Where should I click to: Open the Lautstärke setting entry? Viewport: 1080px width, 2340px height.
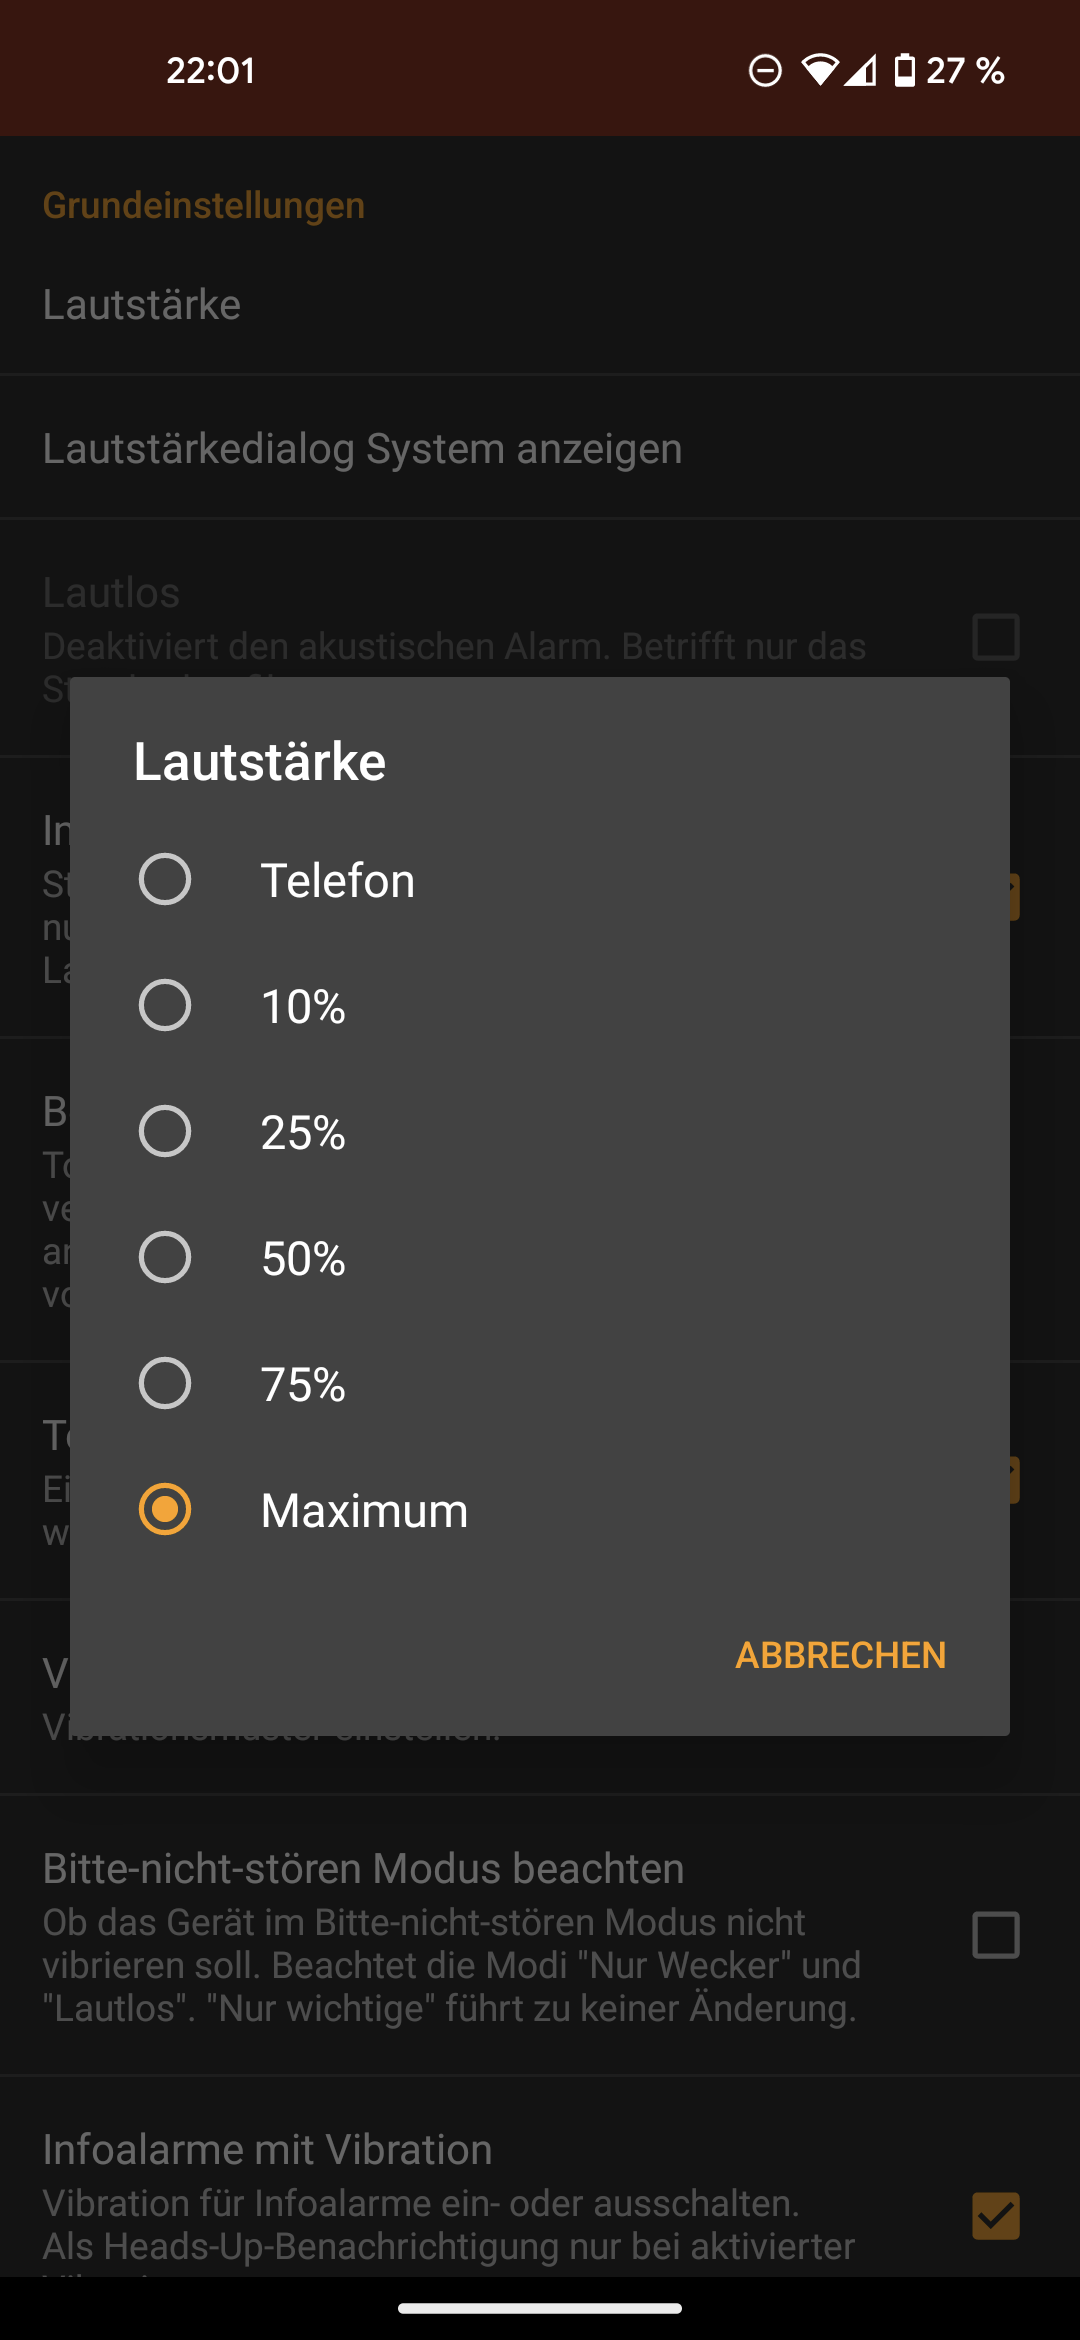click(x=142, y=304)
